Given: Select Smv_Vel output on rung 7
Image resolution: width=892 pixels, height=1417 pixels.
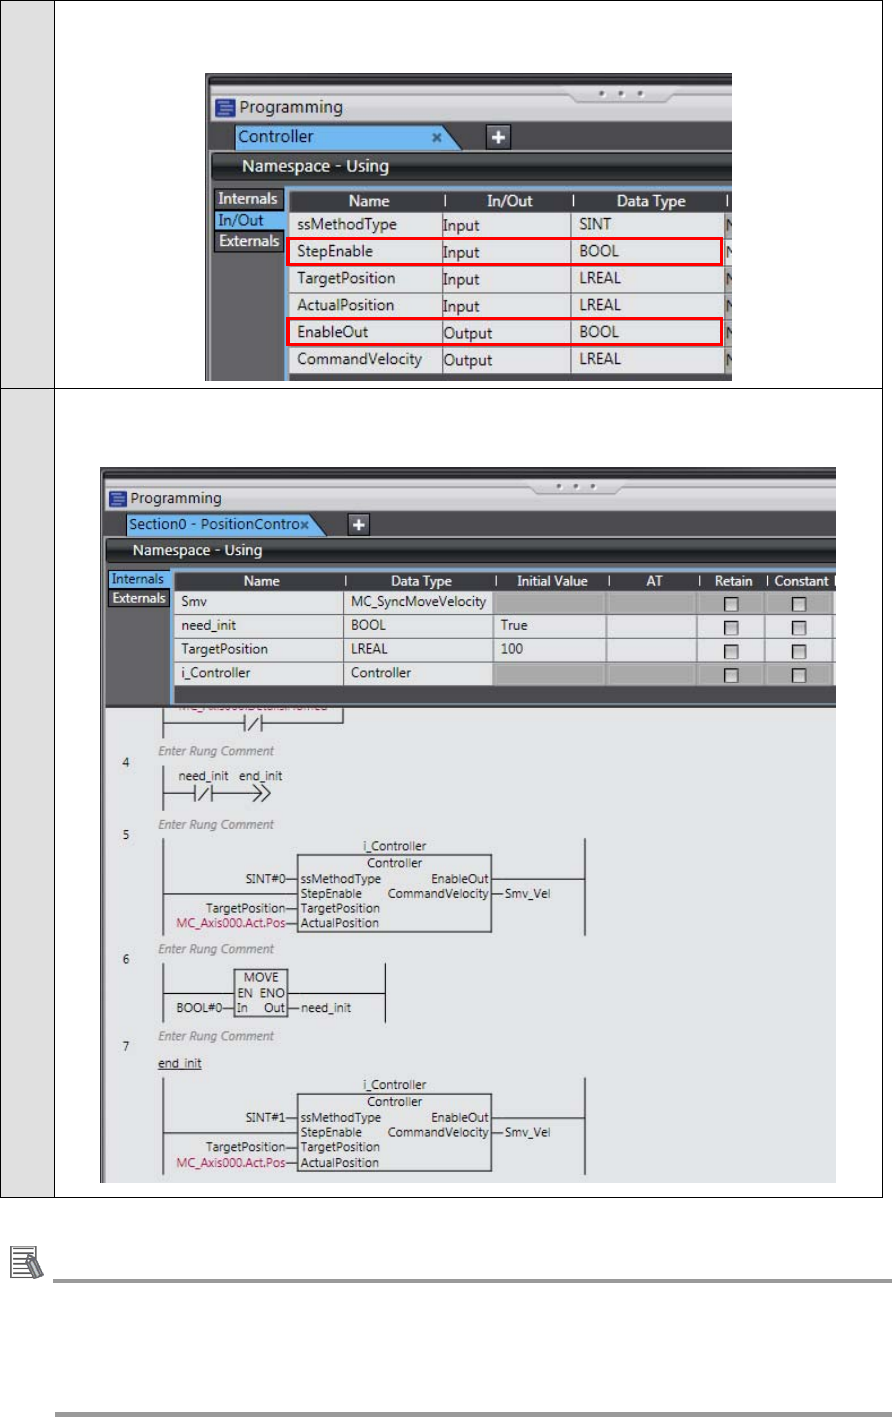Looking at the screenshot, I should pyautogui.click(x=527, y=1132).
